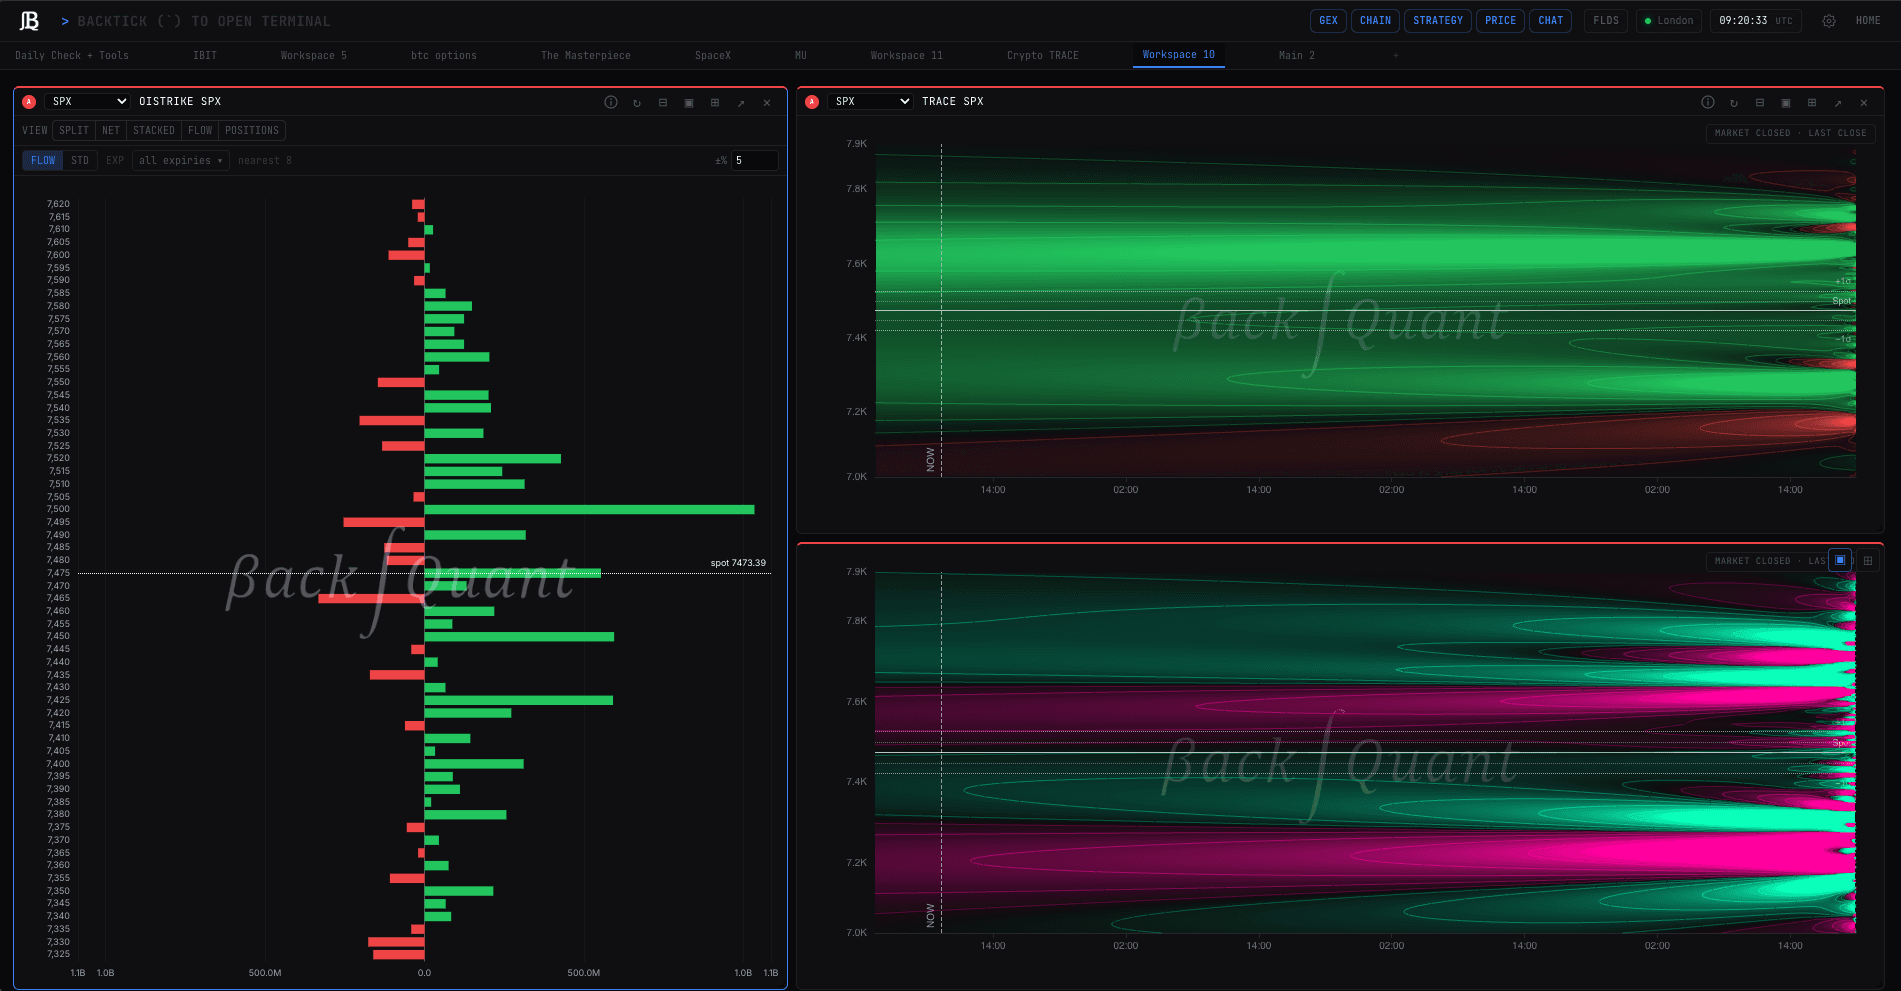This screenshot has height=991, width=1901.
Task: Switch to Workspace 5 tab
Action: [x=314, y=56]
